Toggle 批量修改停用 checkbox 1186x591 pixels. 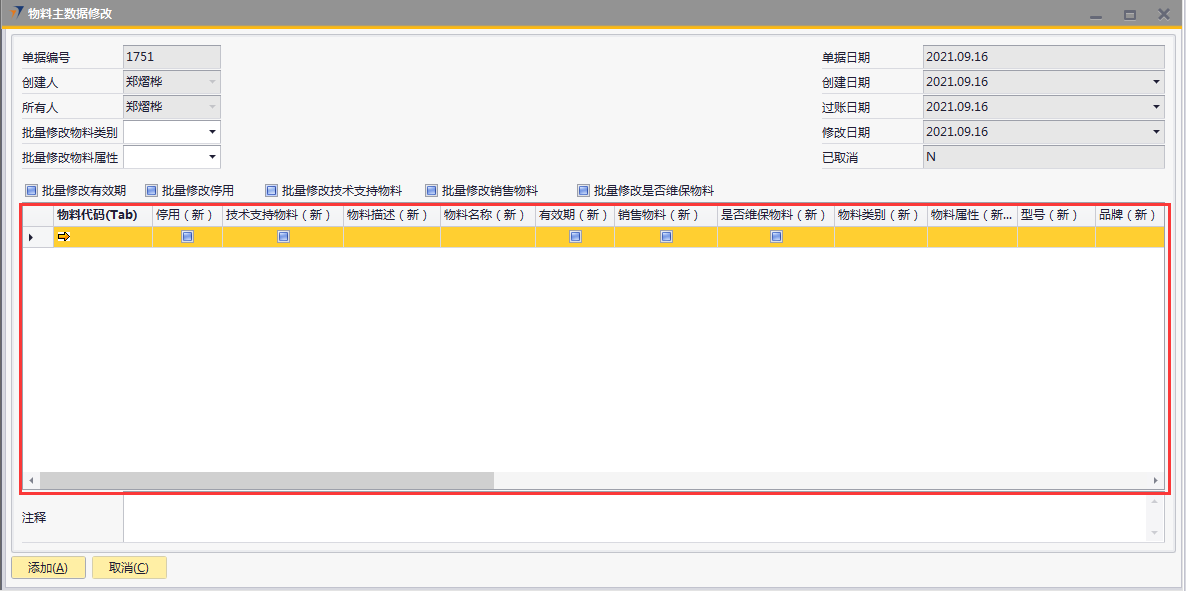[151, 190]
